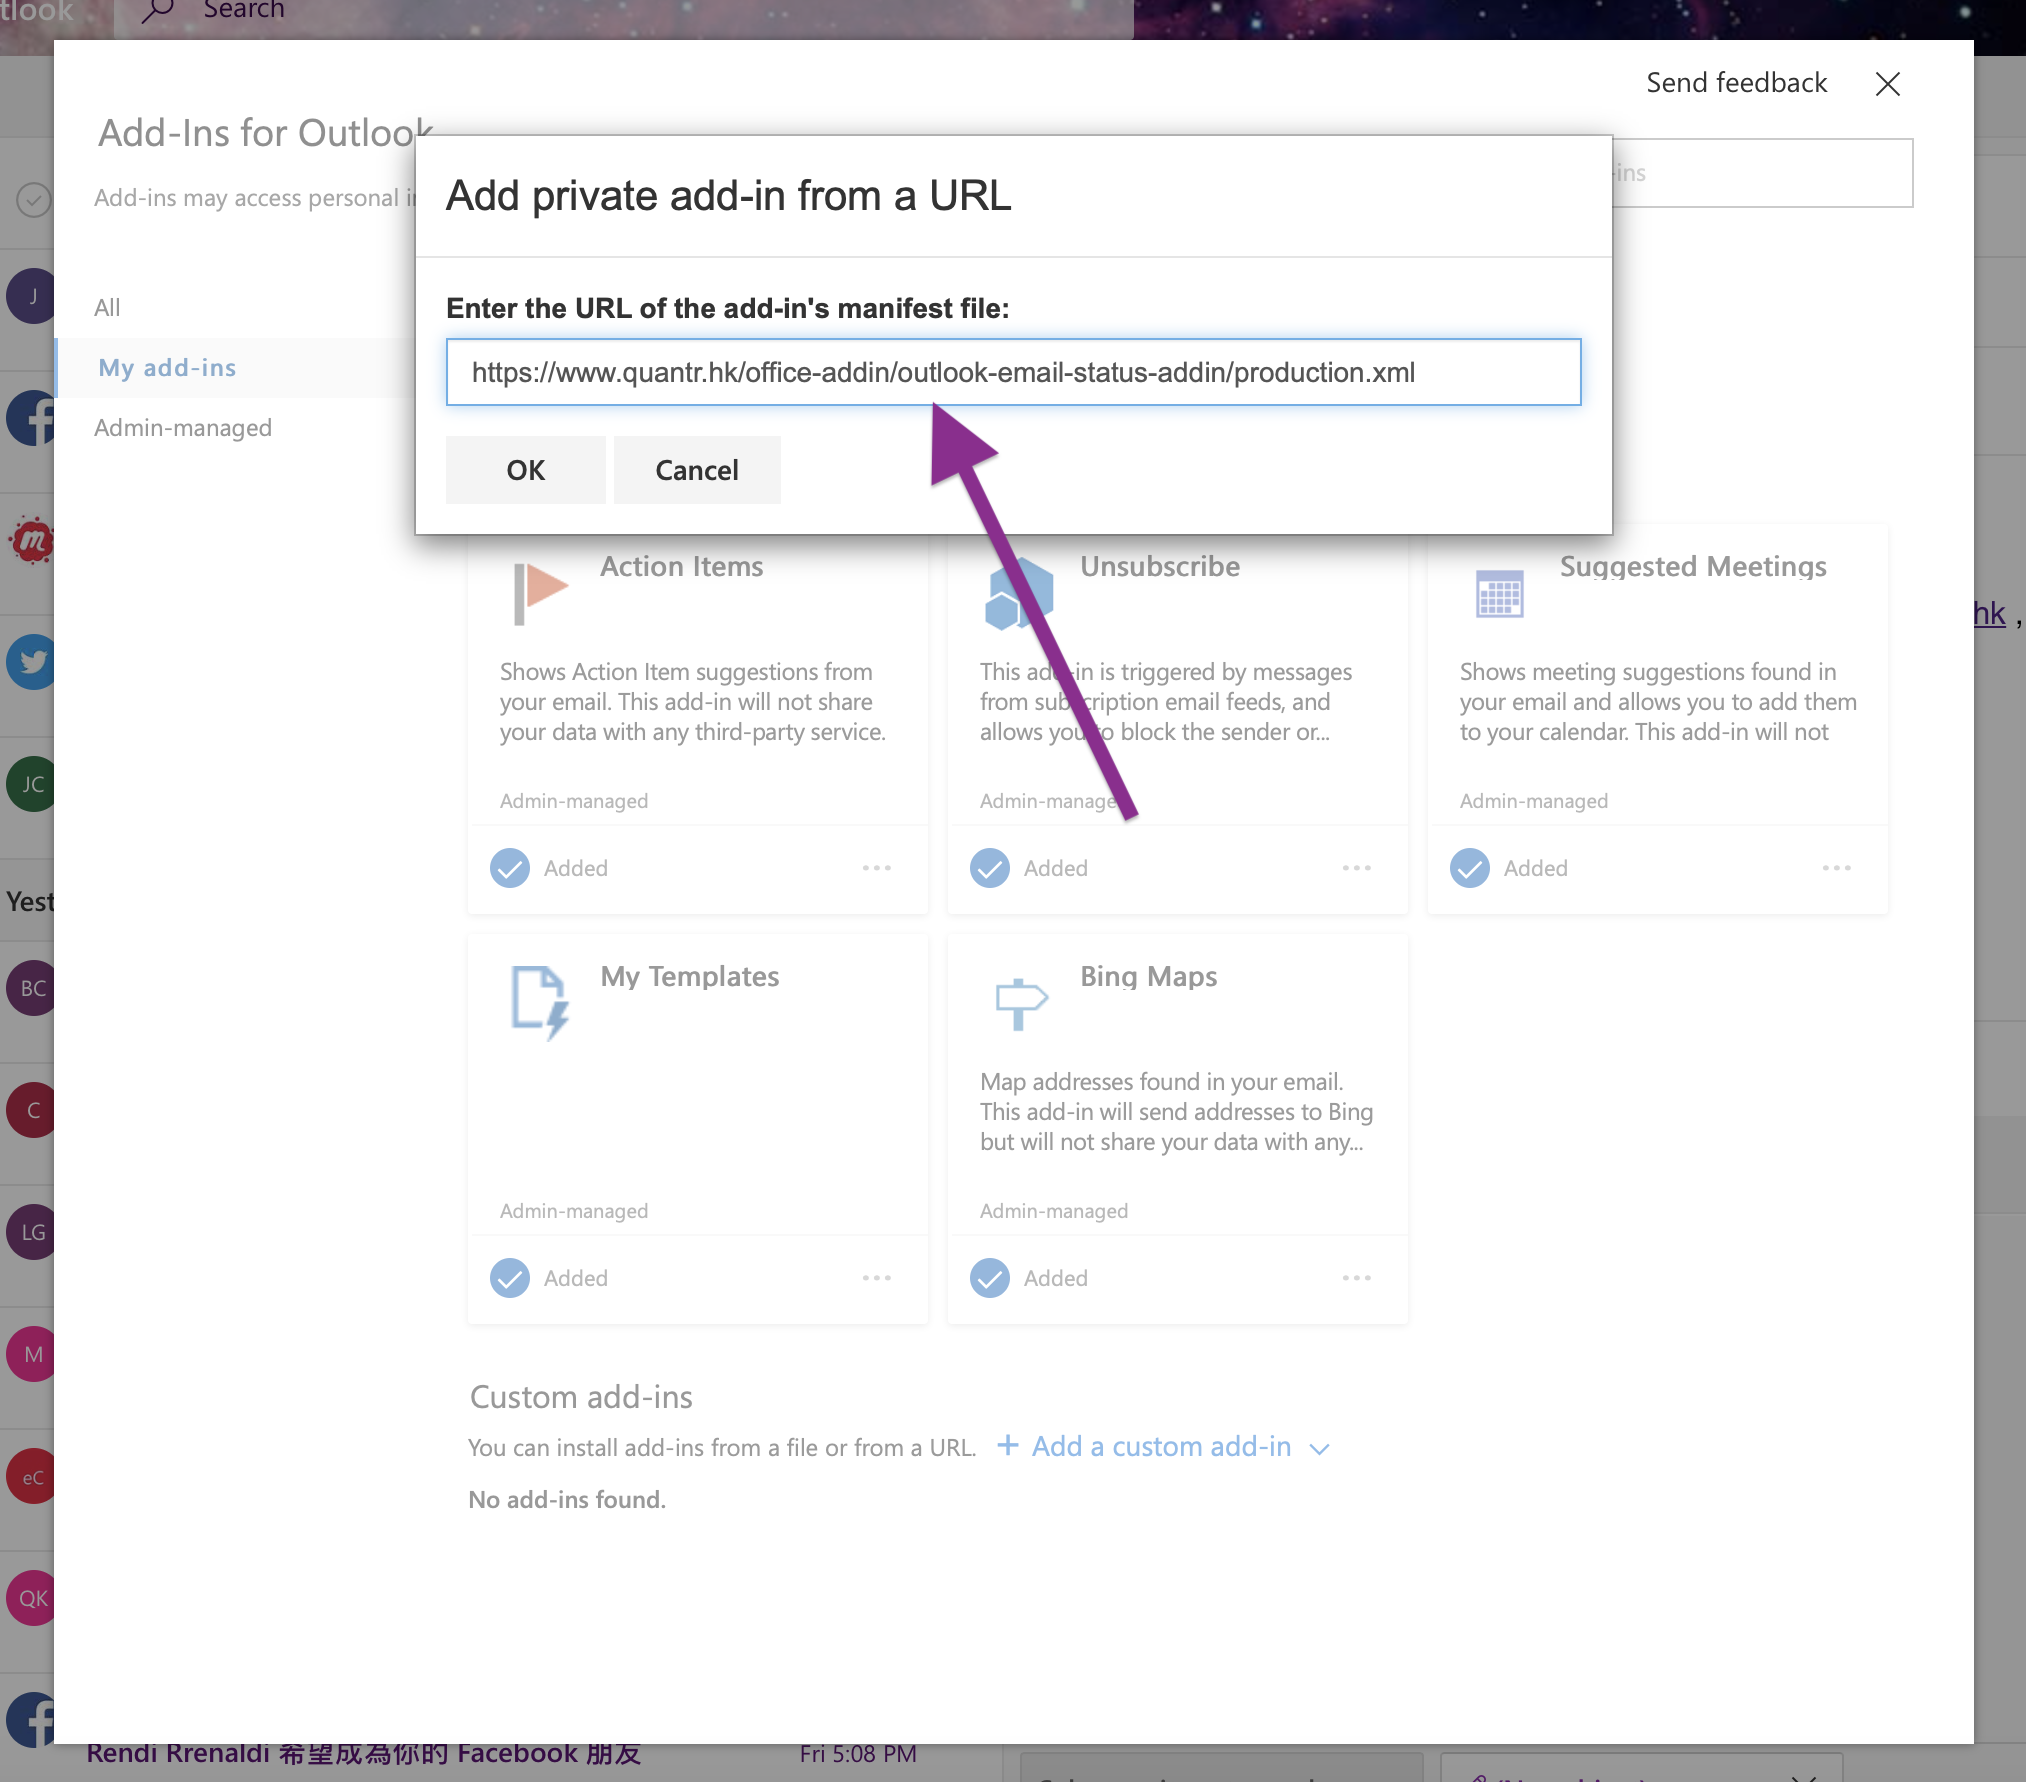The image size is (2026, 1782).
Task: Click the No add-ins found text
Action: 567,1500
